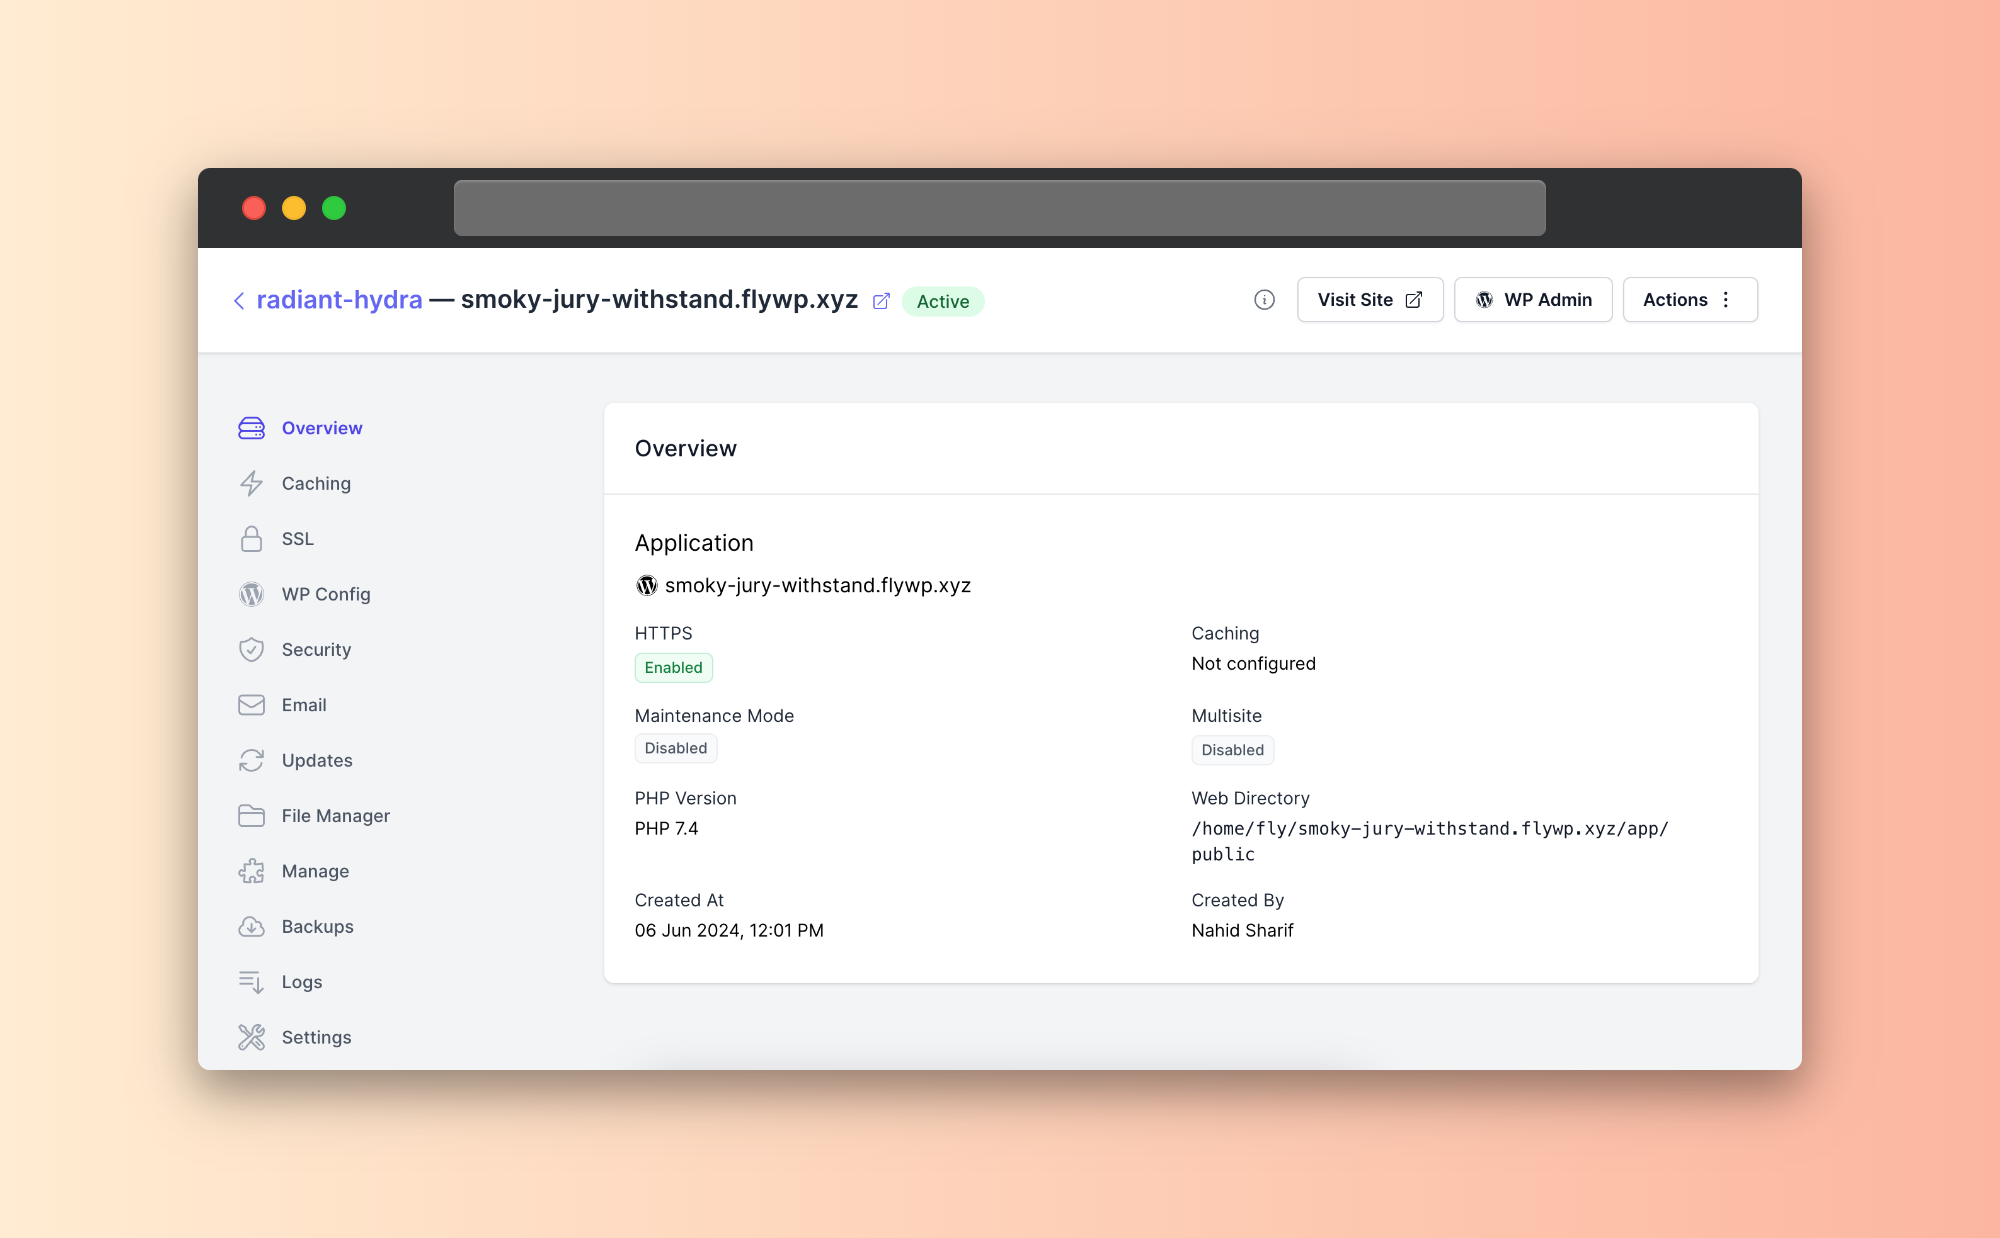
Task: Select the Updates menu item
Action: [316, 760]
